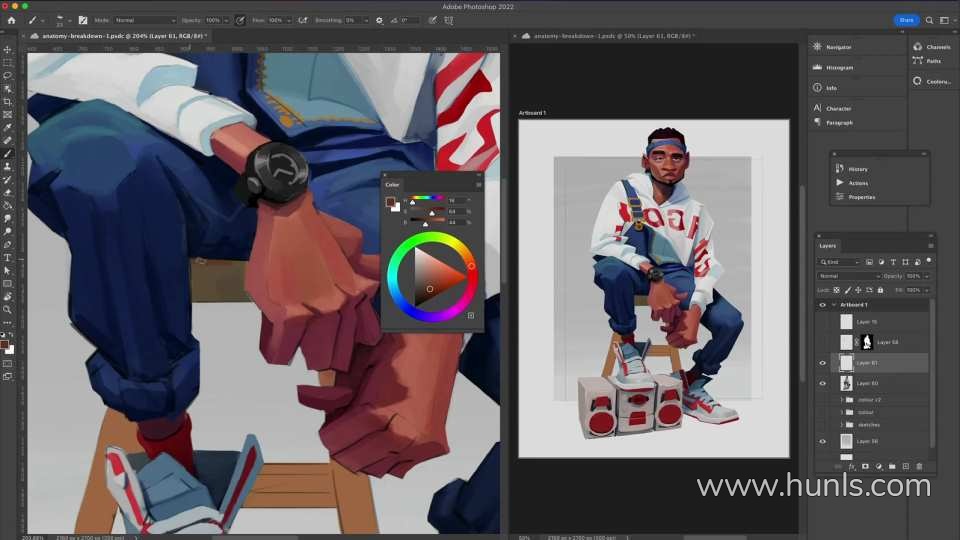The image size is (960, 540).
Task: Add layer style with fx icon
Action: [852, 467]
